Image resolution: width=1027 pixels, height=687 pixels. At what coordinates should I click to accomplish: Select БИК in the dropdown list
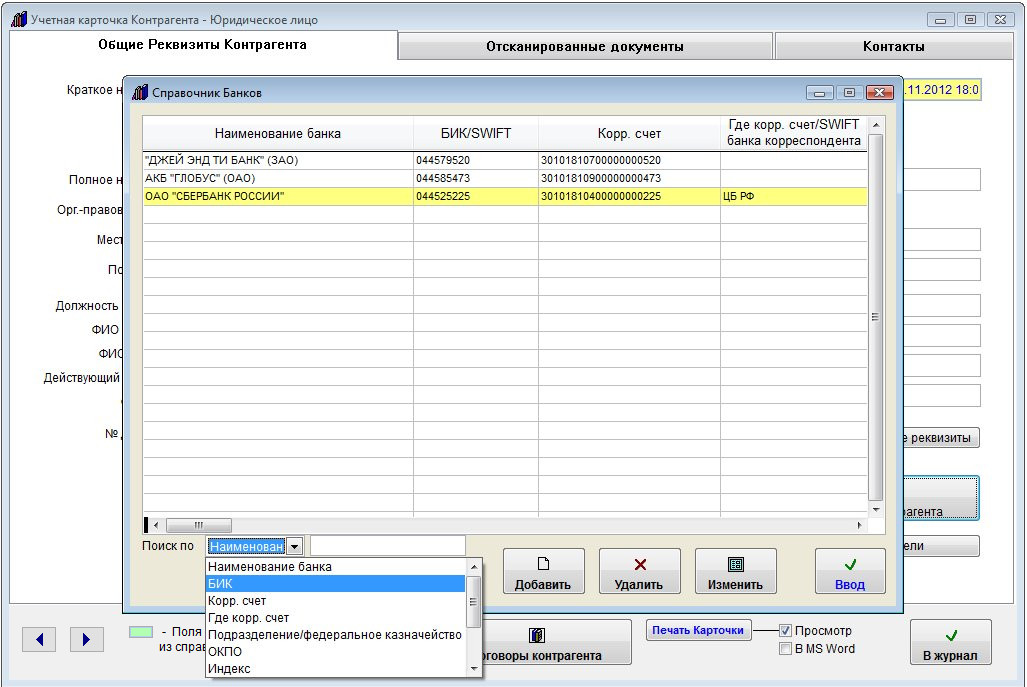coord(335,583)
